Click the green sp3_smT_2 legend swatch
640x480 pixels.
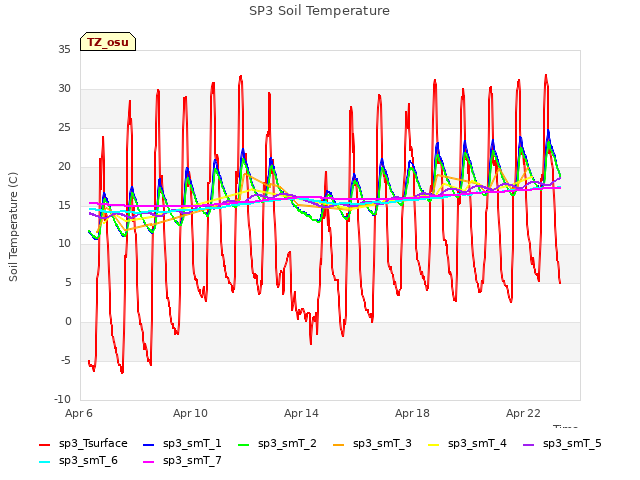point(244,444)
